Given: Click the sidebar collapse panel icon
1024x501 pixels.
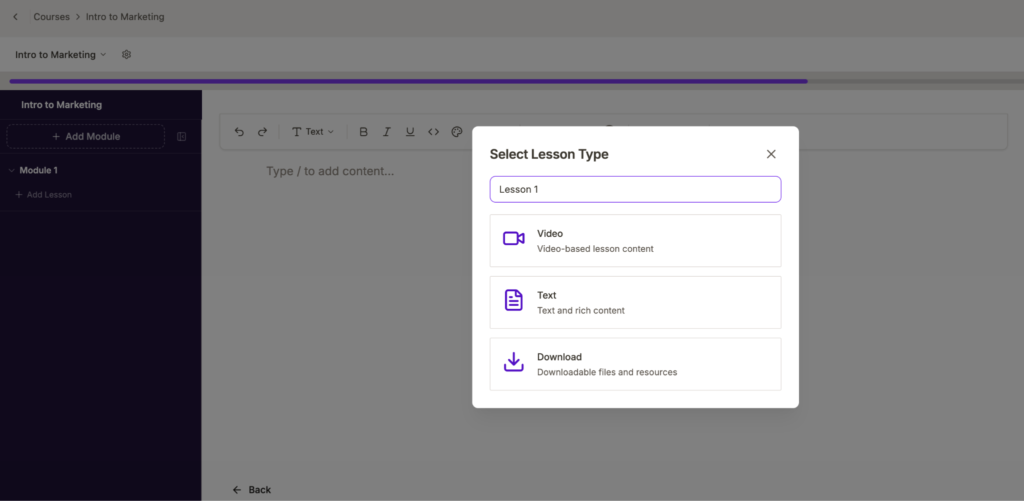Looking at the screenshot, I should 182,137.
